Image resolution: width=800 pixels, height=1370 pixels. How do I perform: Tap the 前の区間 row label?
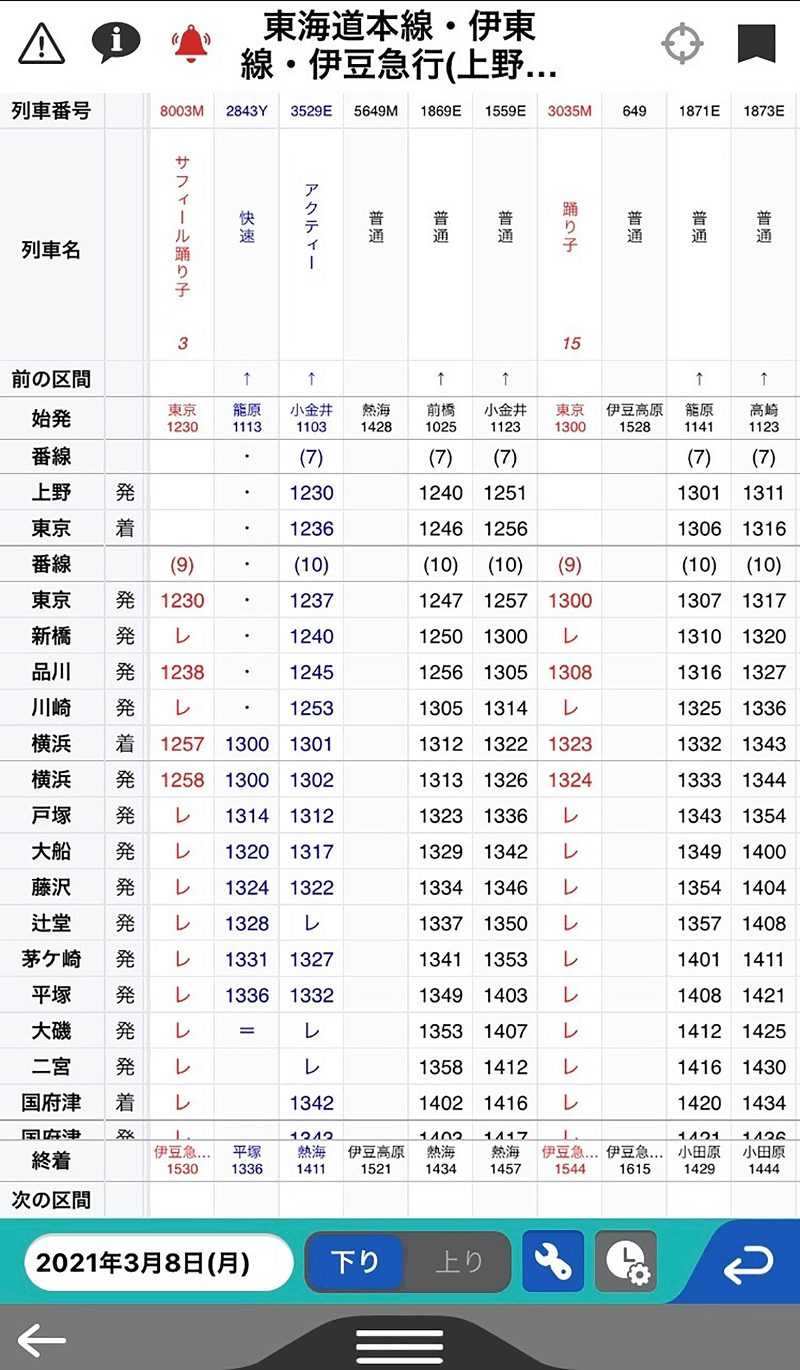pos(51,379)
